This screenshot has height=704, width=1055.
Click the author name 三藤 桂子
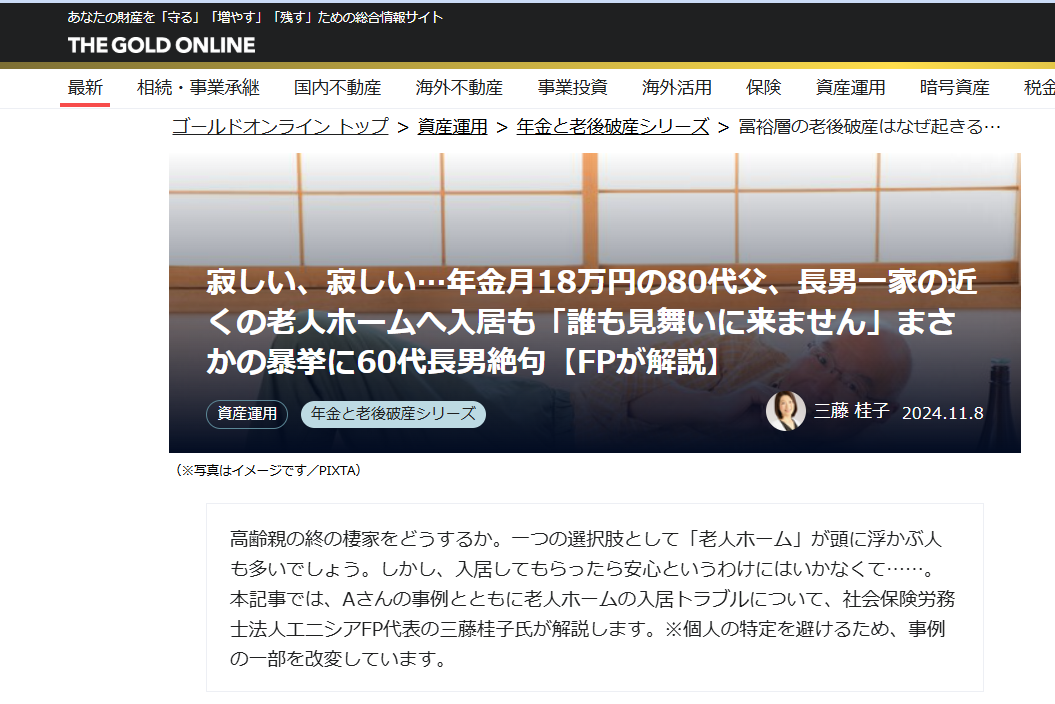[x=852, y=411]
